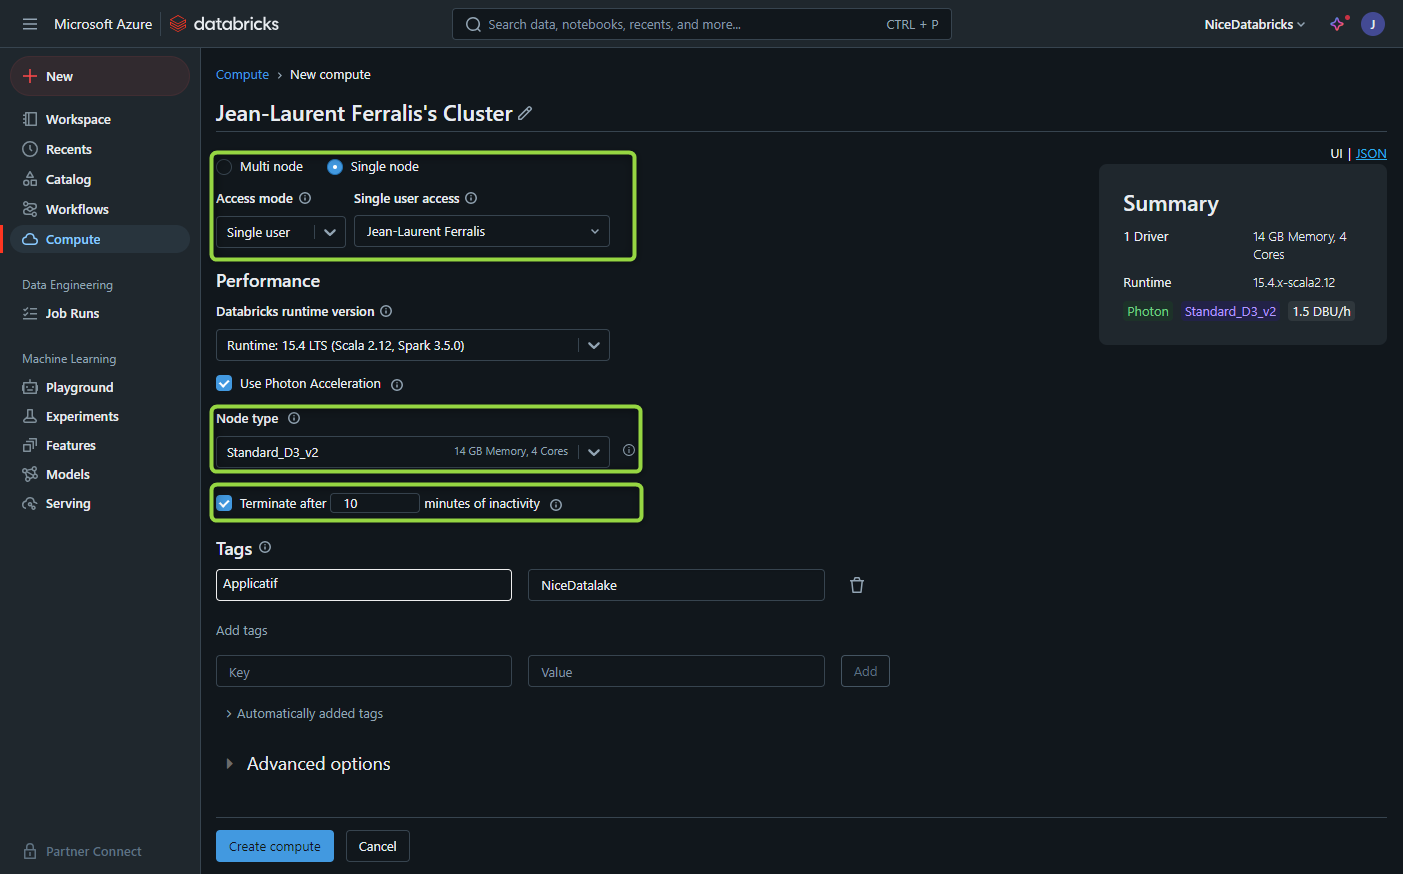1403x874 pixels.
Task: Click the tag Value input field
Action: coord(676,671)
